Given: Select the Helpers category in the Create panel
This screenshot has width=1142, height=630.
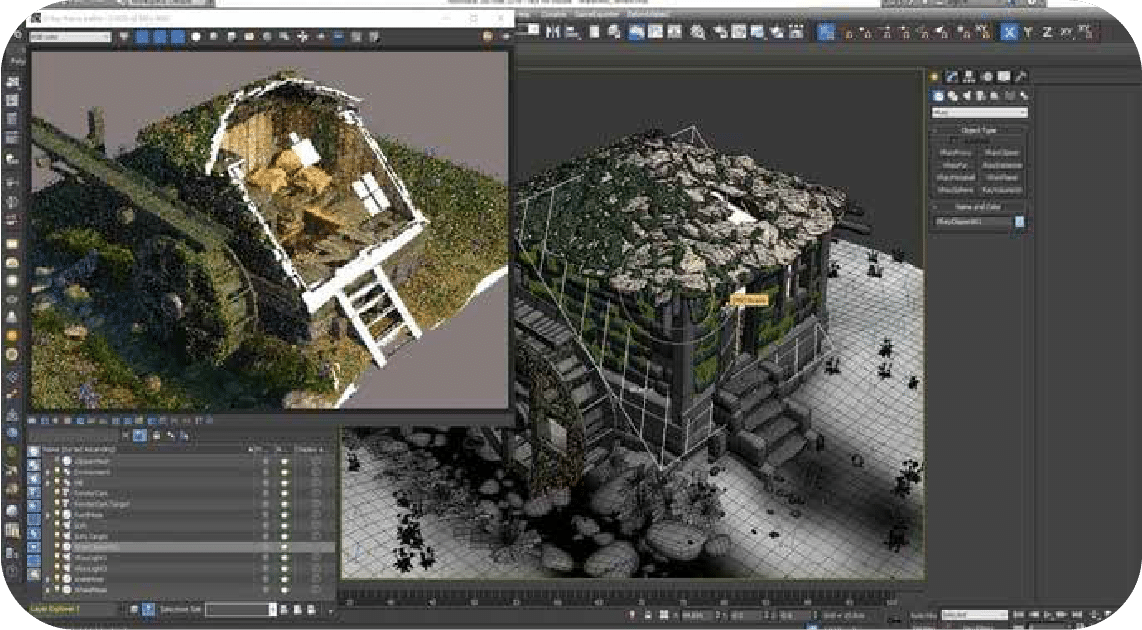Looking at the screenshot, I should tap(995, 96).
